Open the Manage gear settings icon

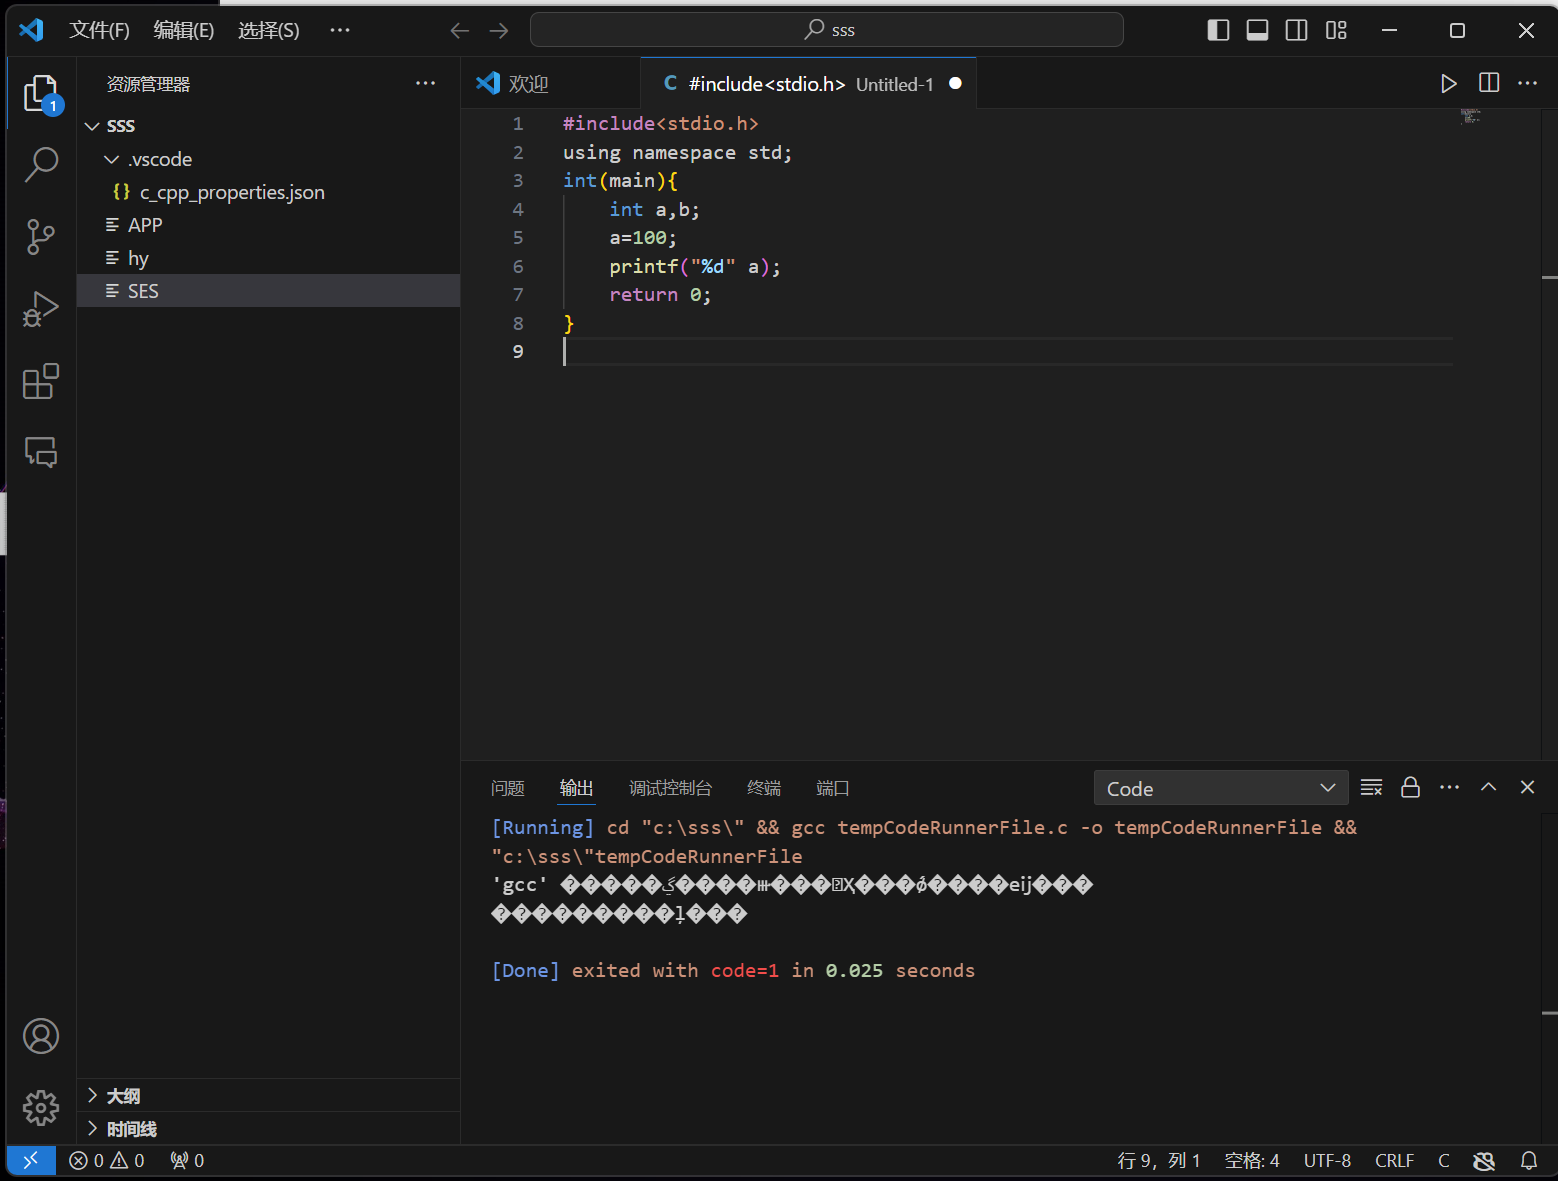(41, 1108)
